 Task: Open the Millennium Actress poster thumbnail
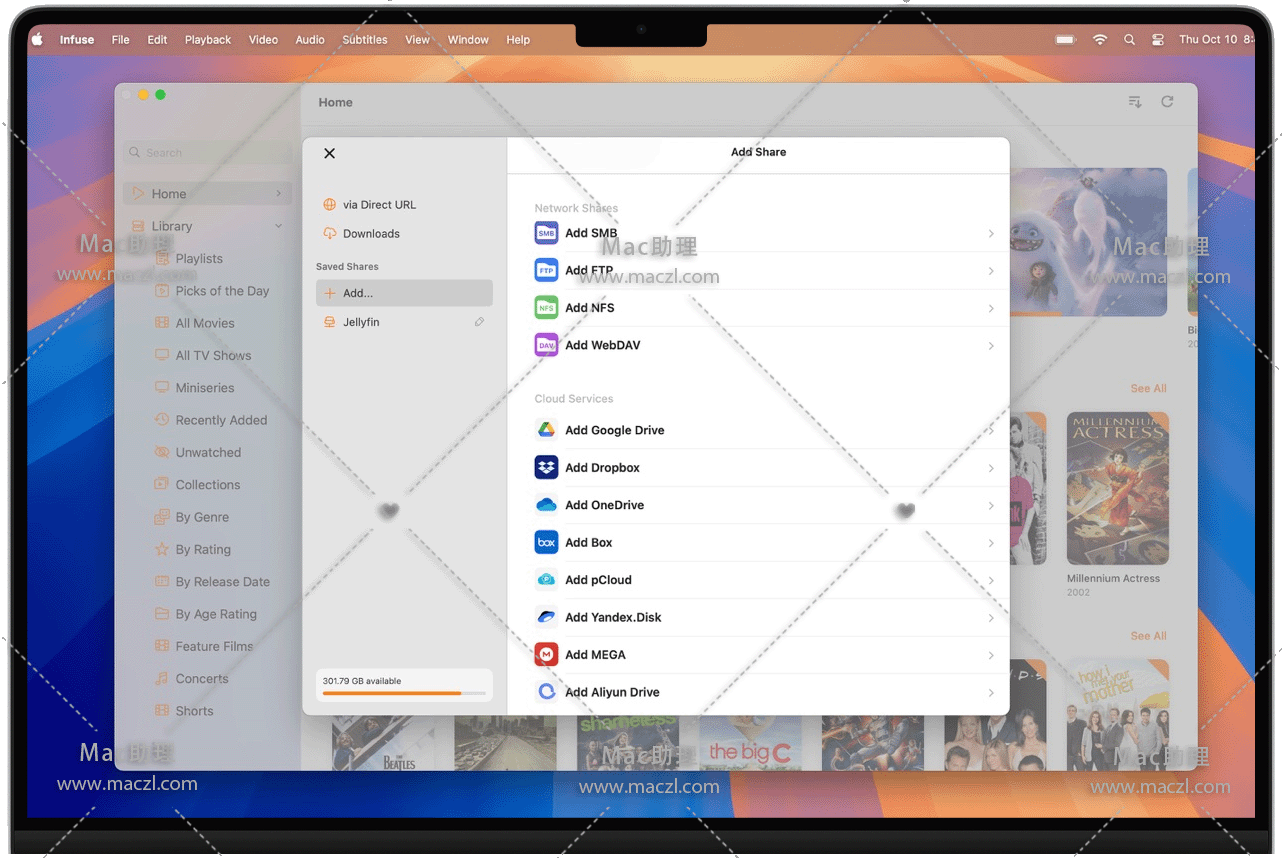pyautogui.click(x=1117, y=489)
